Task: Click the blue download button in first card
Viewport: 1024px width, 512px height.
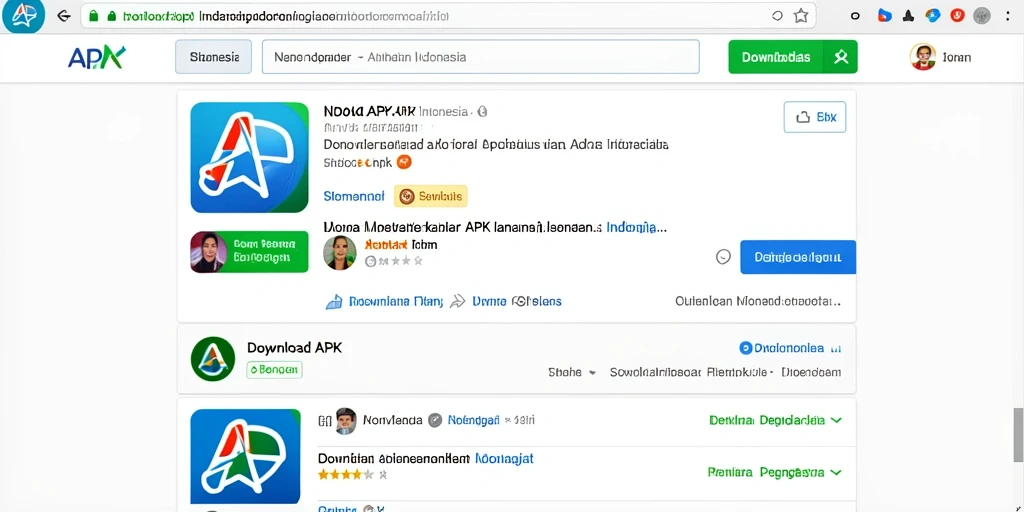Action: [x=798, y=257]
